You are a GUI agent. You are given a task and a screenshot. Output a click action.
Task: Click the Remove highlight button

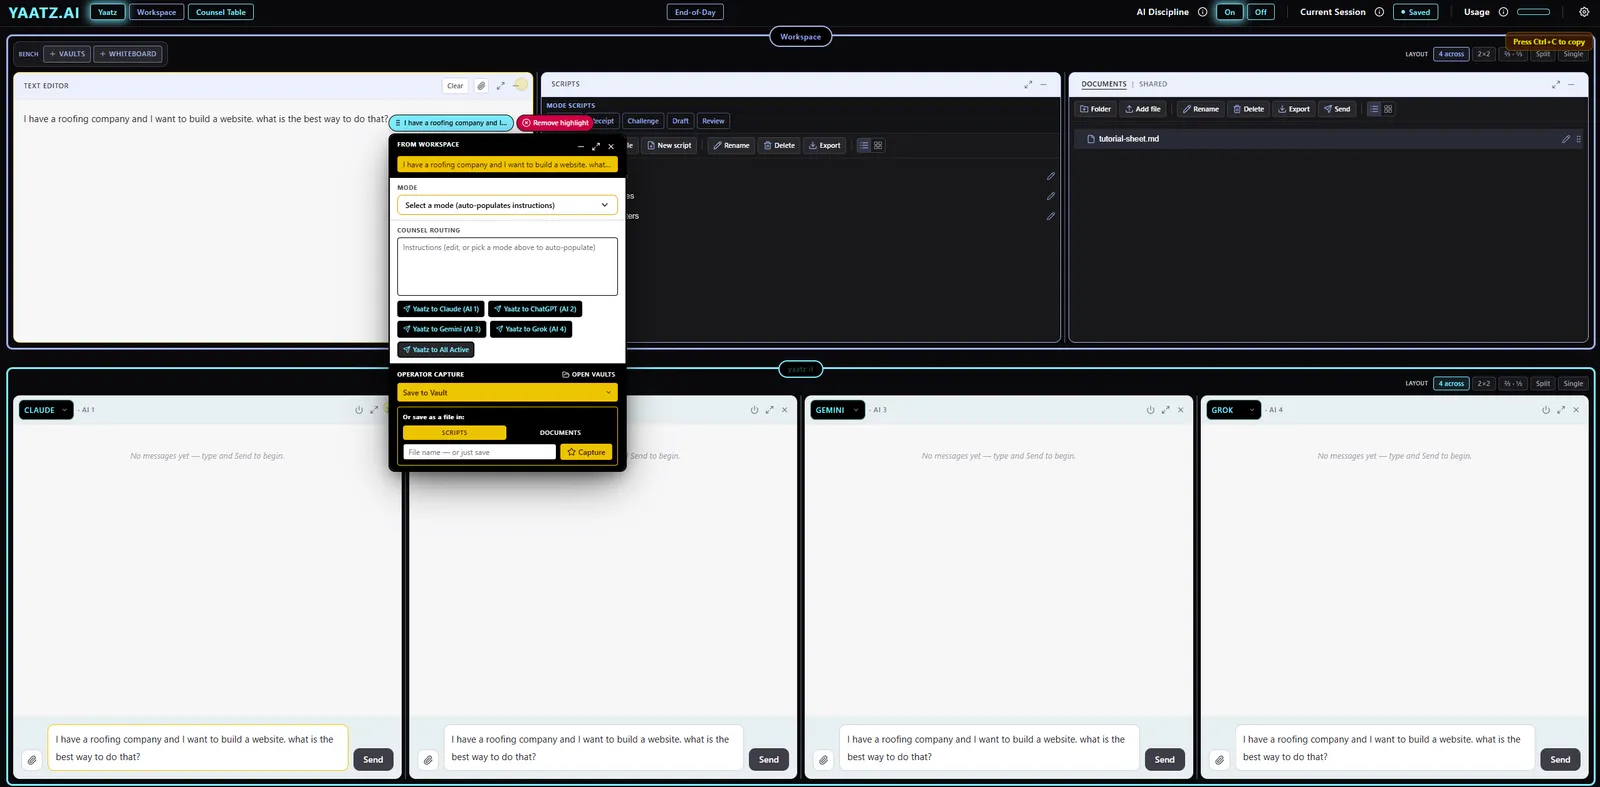[x=555, y=123]
